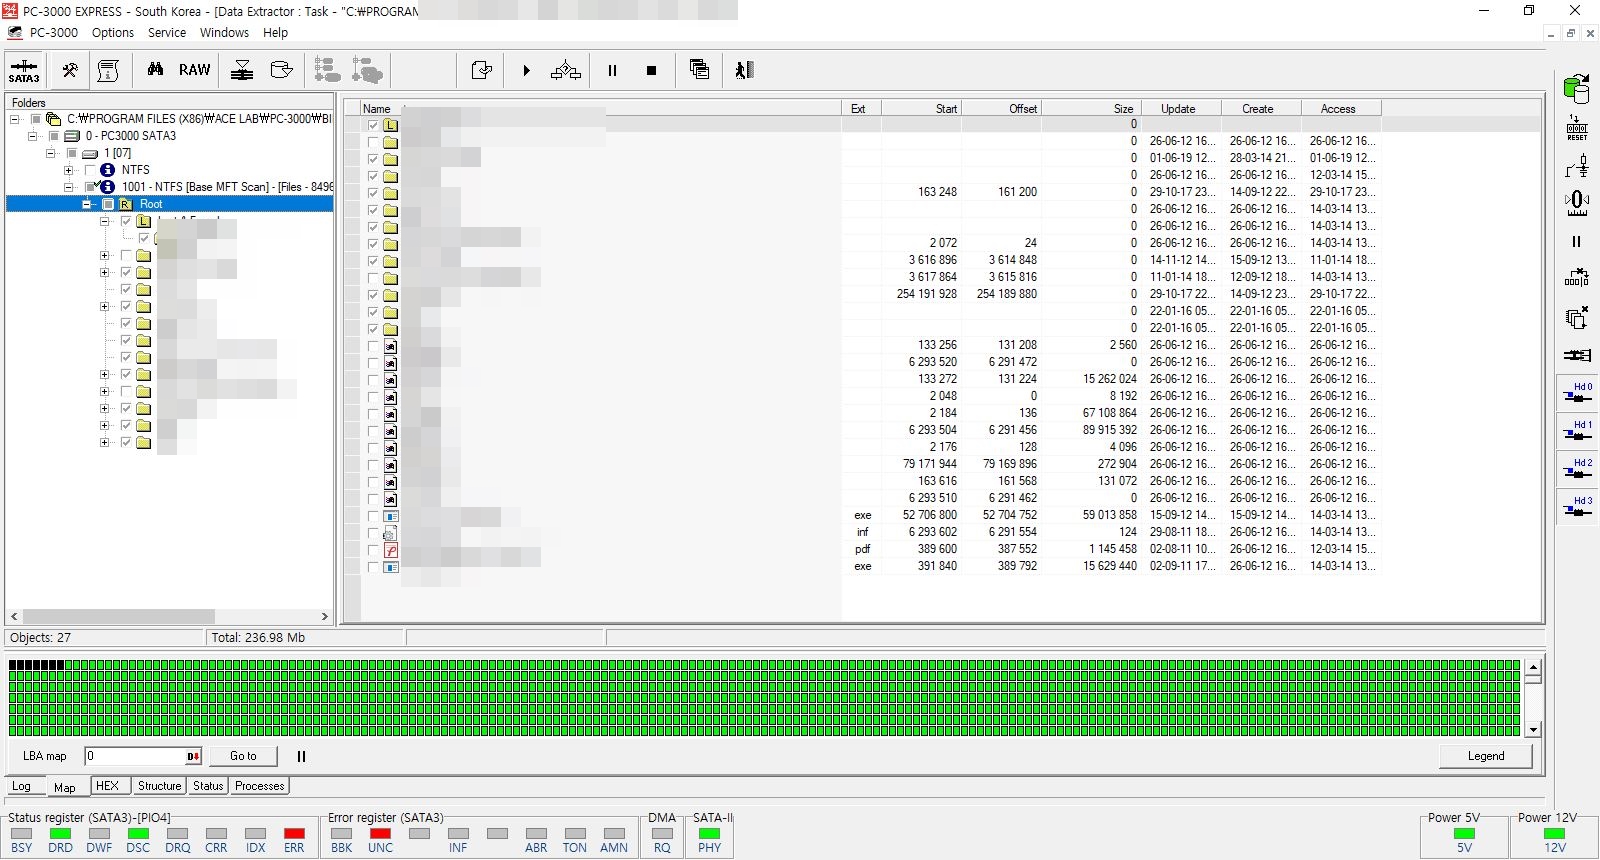Collapse the 1001 - NTFS Base MFT Scan node
This screenshot has height=860, width=1600.
(69, 187)
